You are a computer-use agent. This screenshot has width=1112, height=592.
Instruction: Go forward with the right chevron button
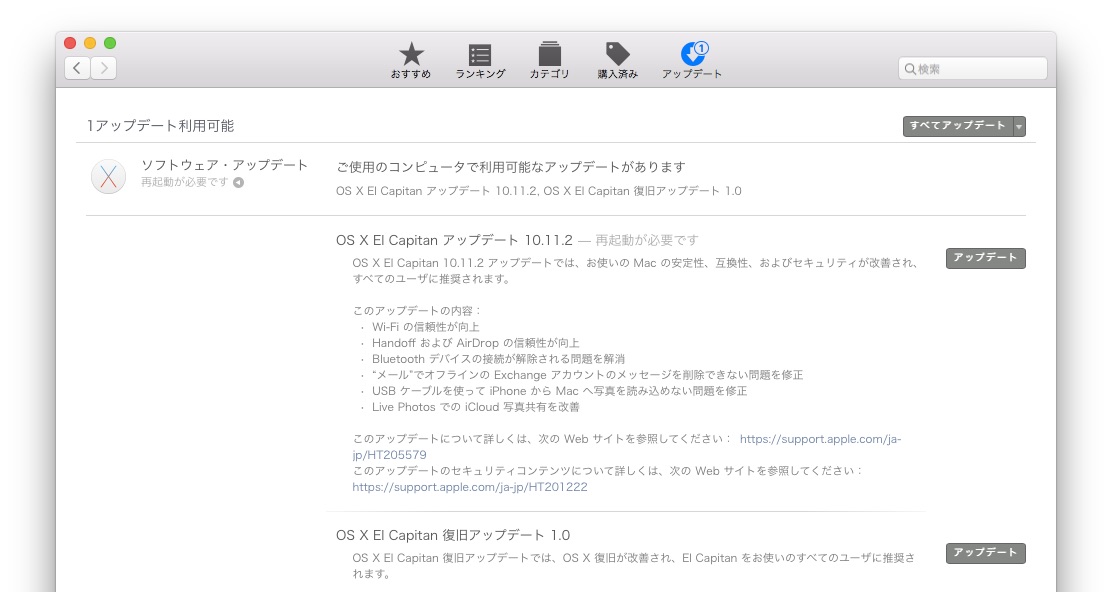coord(104,68)
